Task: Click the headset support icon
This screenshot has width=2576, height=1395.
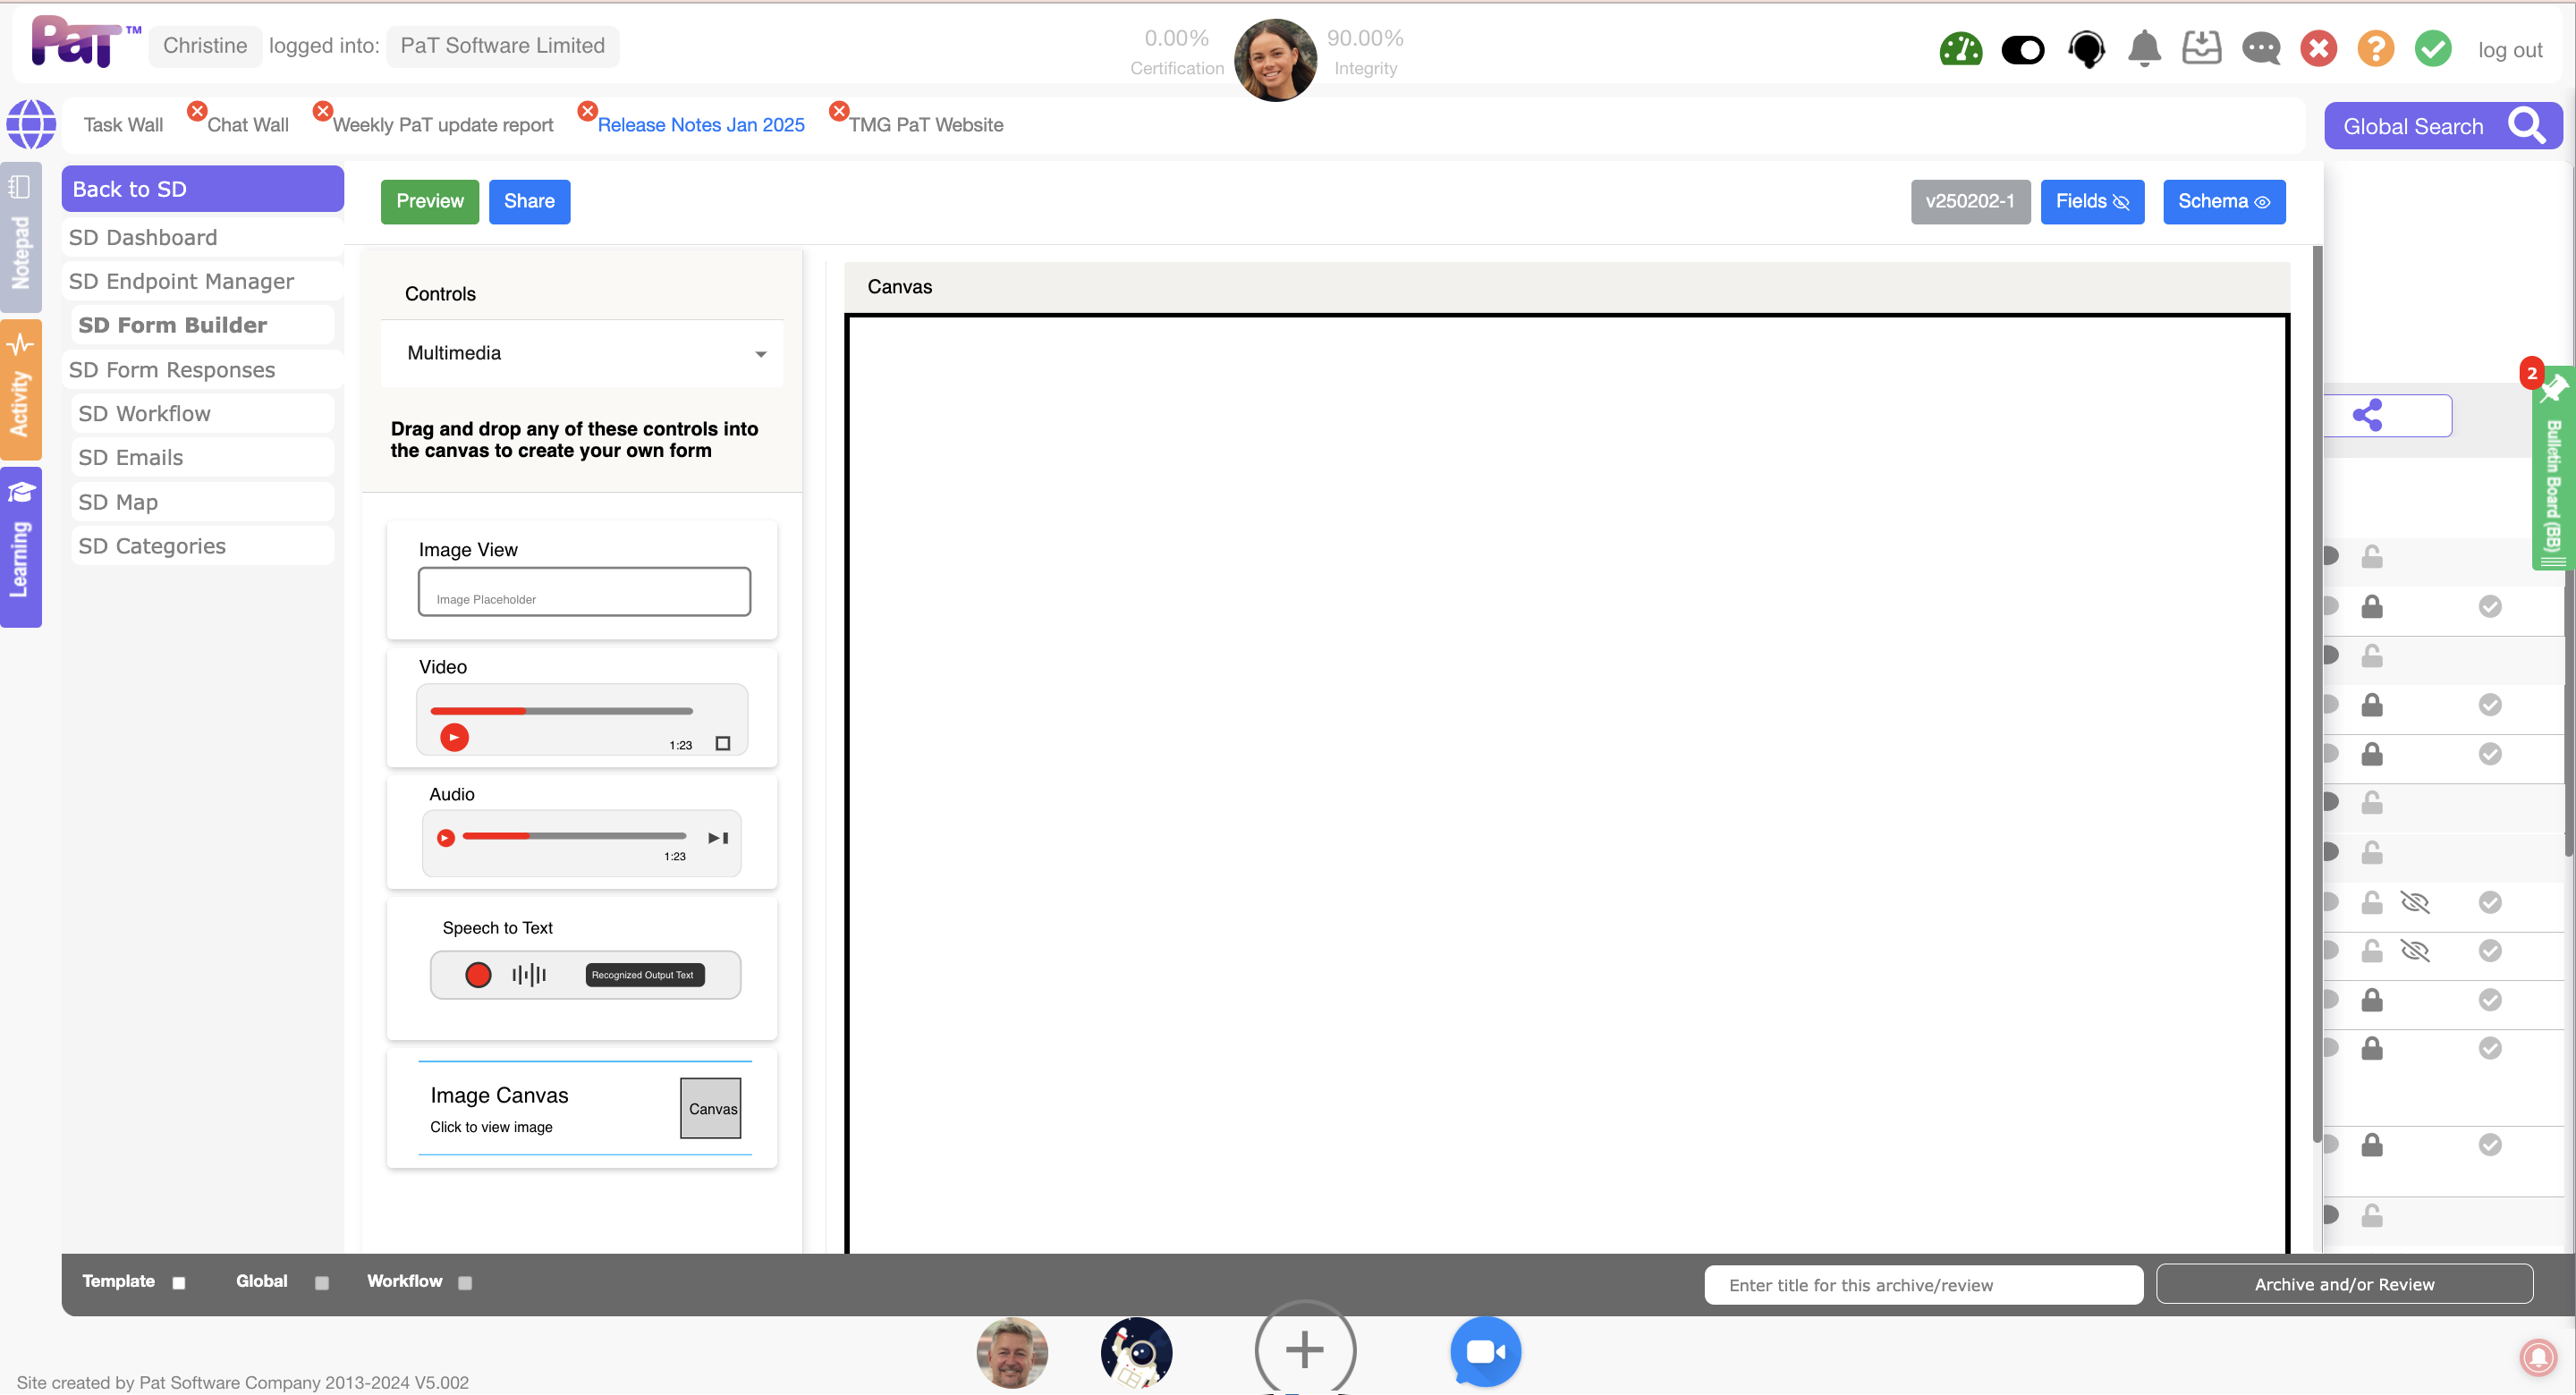Action: [2086, 49]
